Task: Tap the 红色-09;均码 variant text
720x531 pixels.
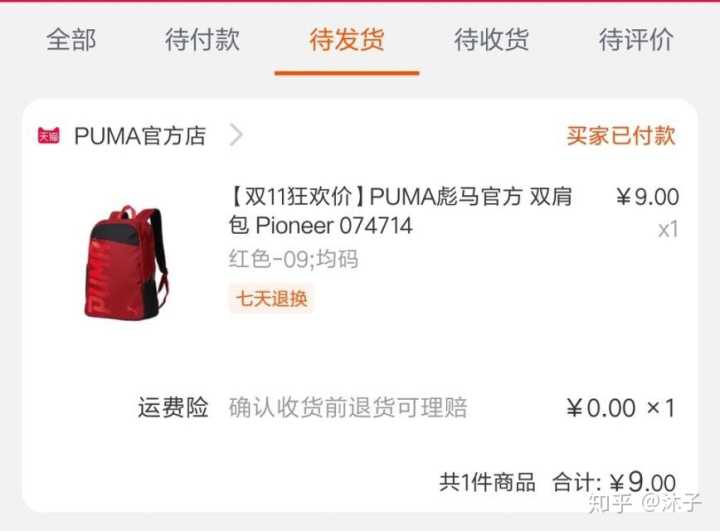Action: (293, 259)
